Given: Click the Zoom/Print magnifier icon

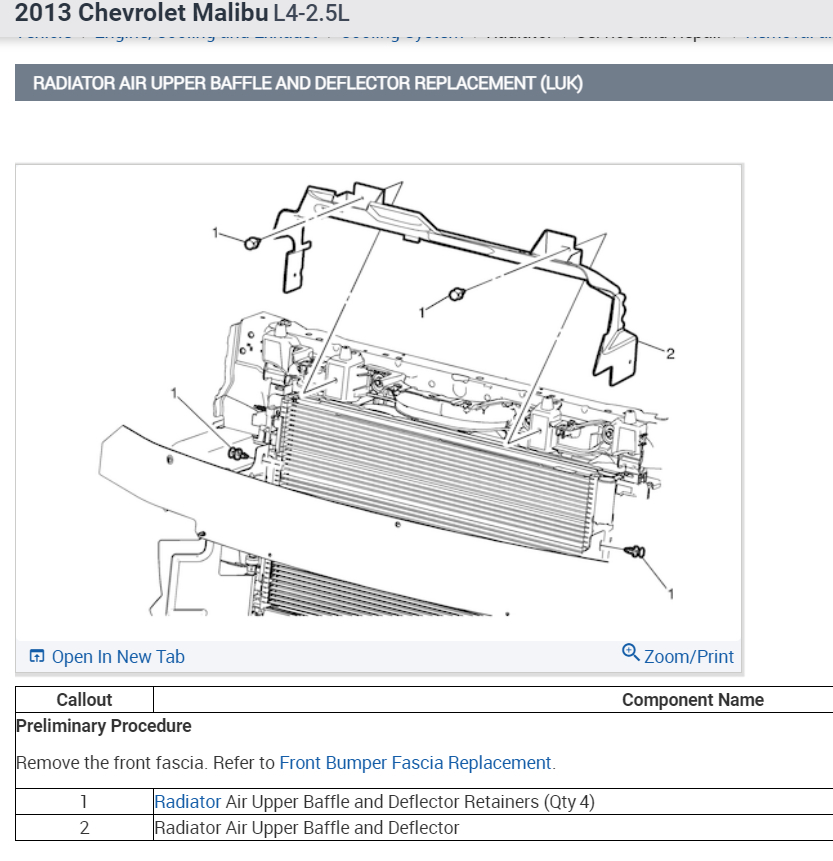Looking at the screenshot, I should pos(630,655).
